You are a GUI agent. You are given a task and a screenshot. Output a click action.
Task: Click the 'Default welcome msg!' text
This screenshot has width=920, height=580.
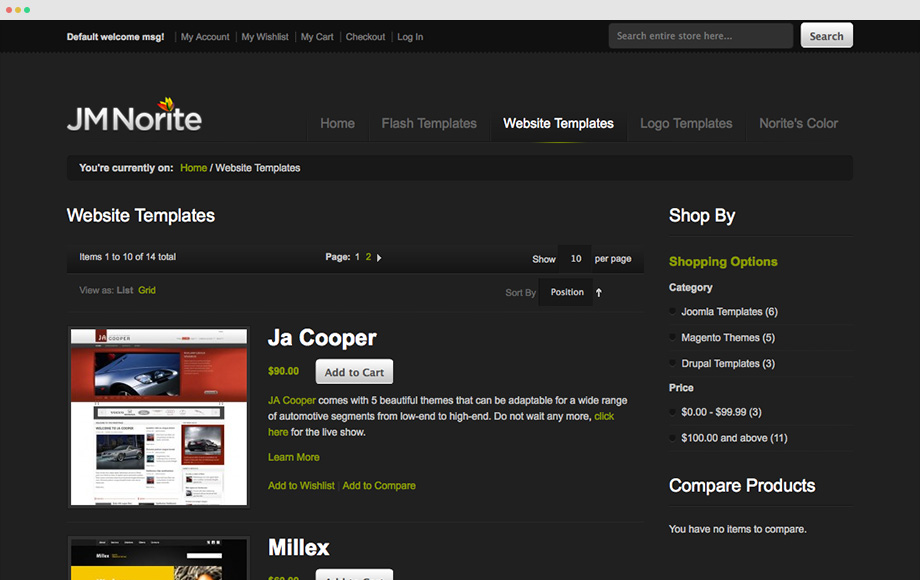click(116, 37)
